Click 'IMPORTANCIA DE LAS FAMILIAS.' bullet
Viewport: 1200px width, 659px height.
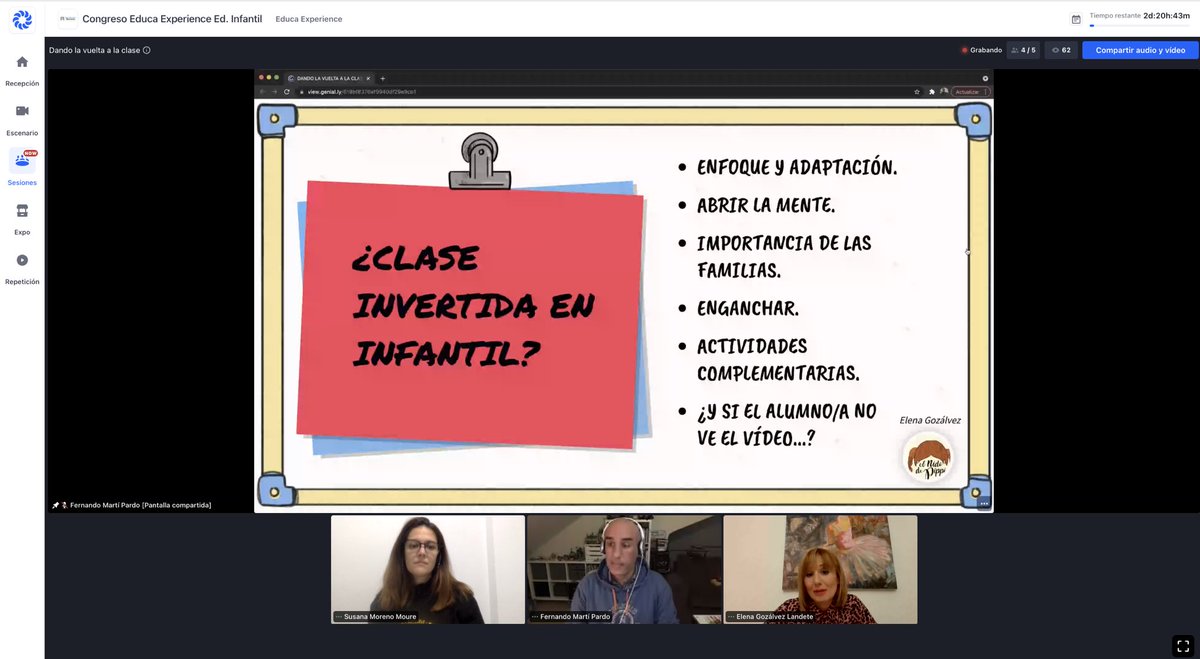click(784, 256)
